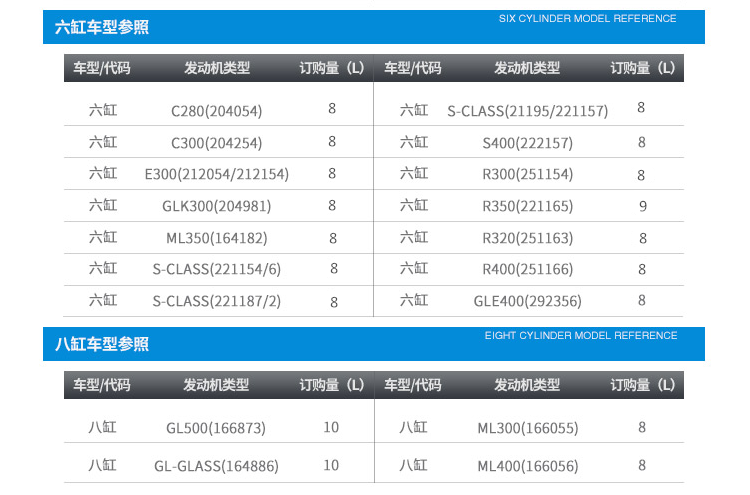Viewport: 750px width, 495px height.
Task: Select the S-CLASS(21195/221157) cell
Action: coord(528,111)
